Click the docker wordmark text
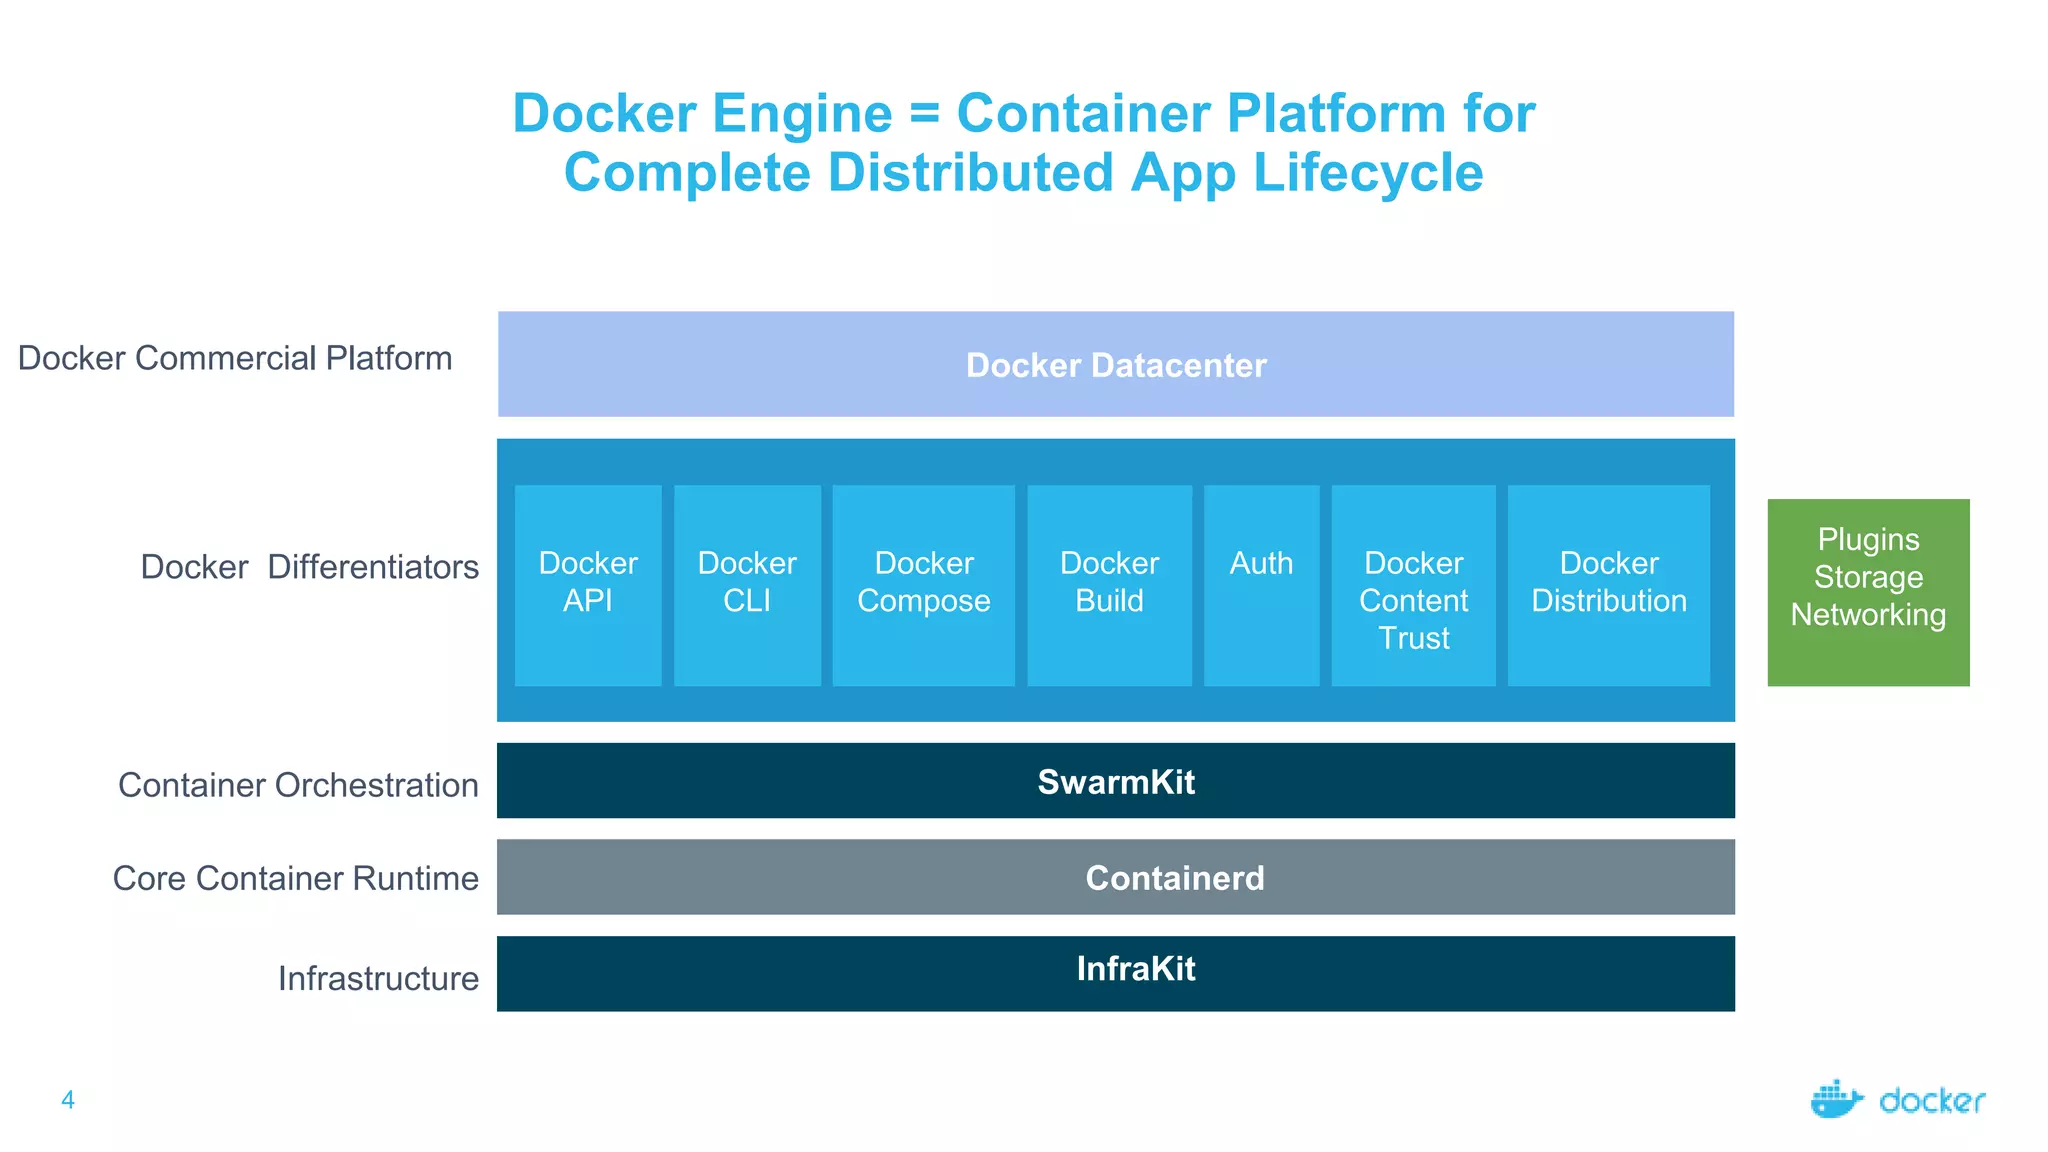 (1932, 1101)
